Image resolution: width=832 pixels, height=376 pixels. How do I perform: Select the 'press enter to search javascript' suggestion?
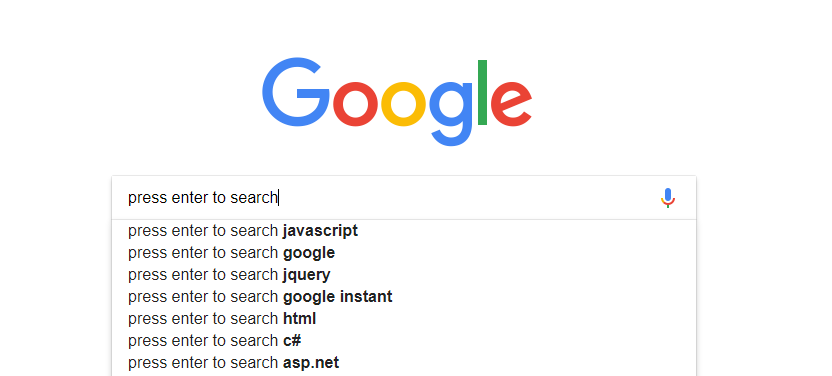tap(404, 231)
